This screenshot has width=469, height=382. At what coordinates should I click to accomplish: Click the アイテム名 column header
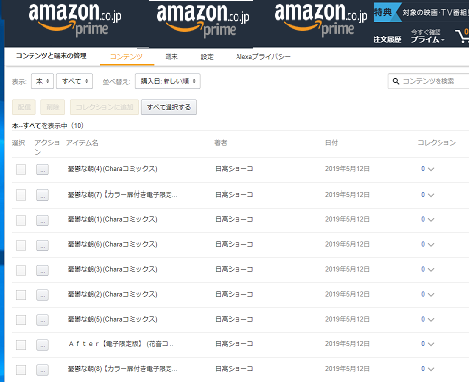pyautogui.click(x=82, y=143)
